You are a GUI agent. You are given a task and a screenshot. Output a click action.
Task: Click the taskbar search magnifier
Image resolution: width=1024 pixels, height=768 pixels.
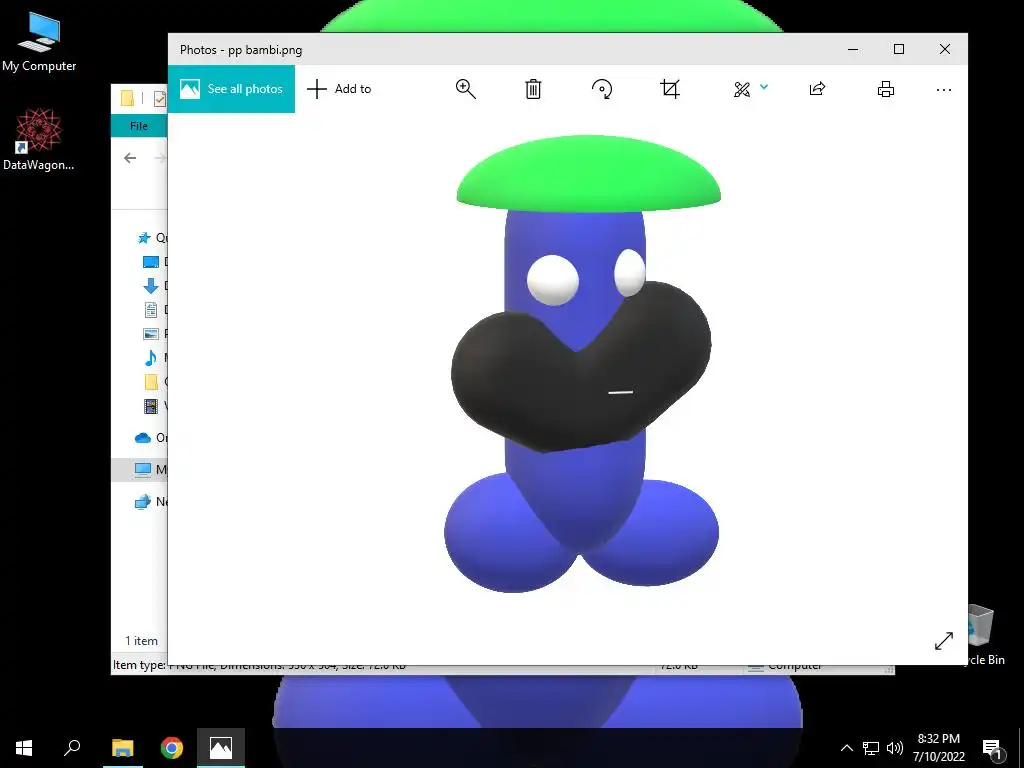[72, 748]
